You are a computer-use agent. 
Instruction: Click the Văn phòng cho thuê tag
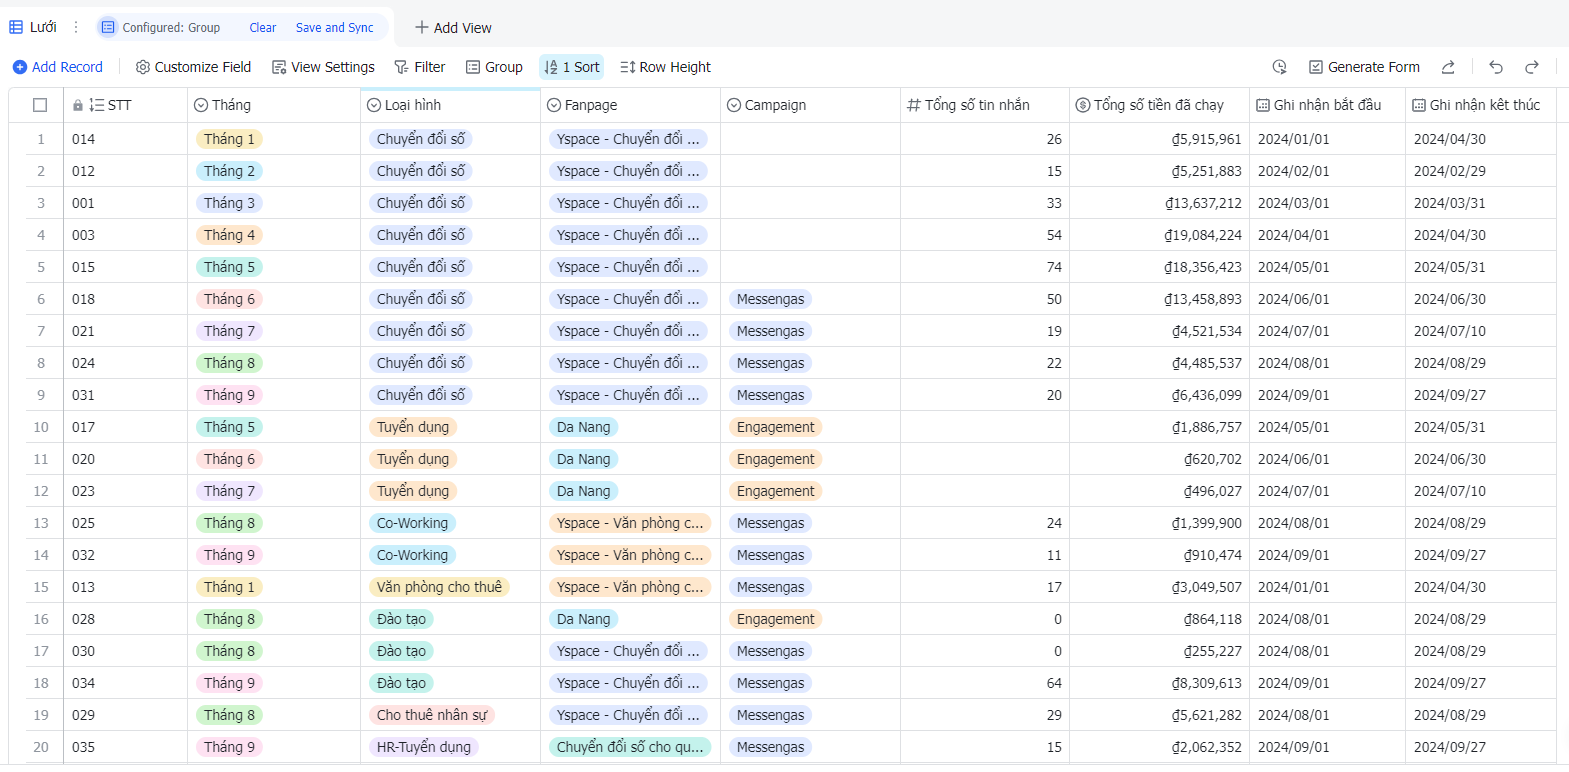coord(439,587)
